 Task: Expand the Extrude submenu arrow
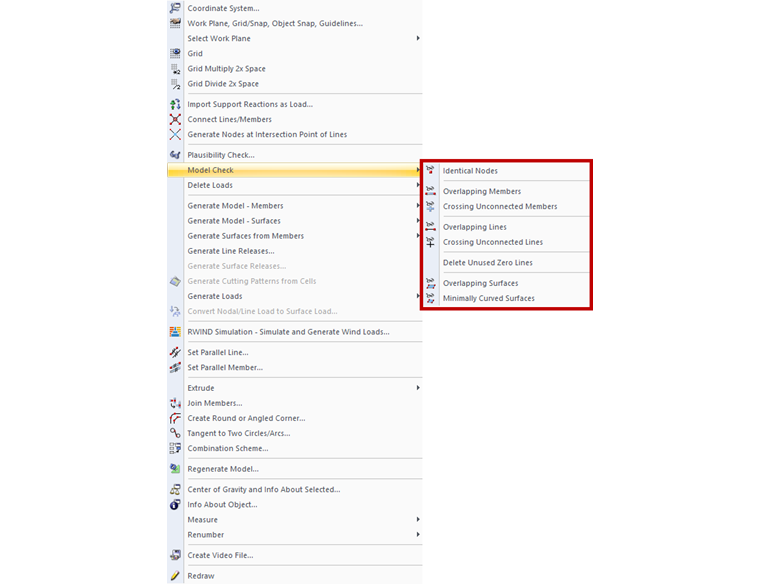click(x=418, y=388)
